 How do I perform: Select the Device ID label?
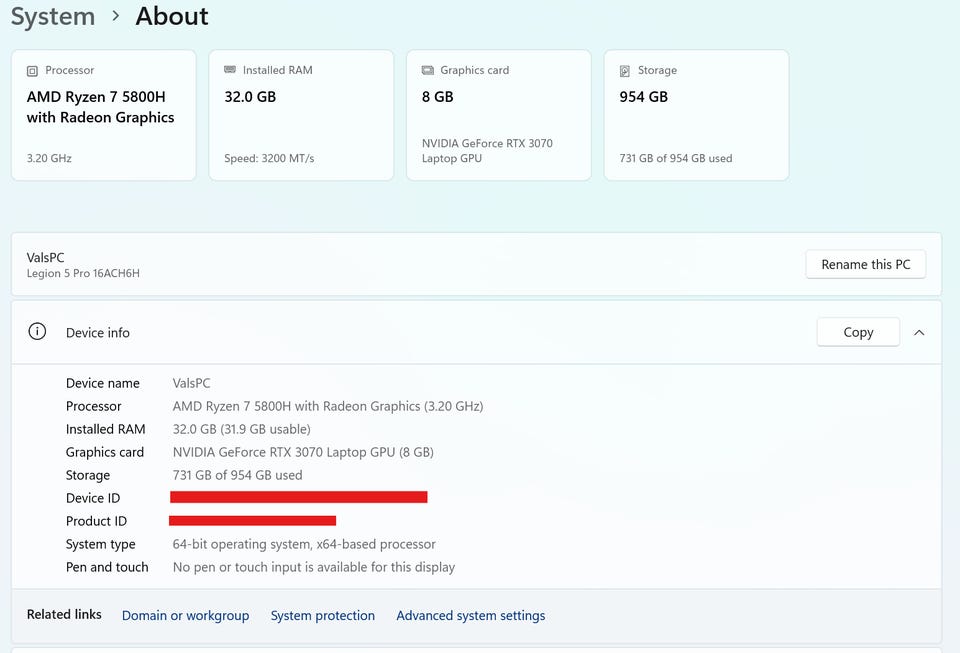point(93,498)
